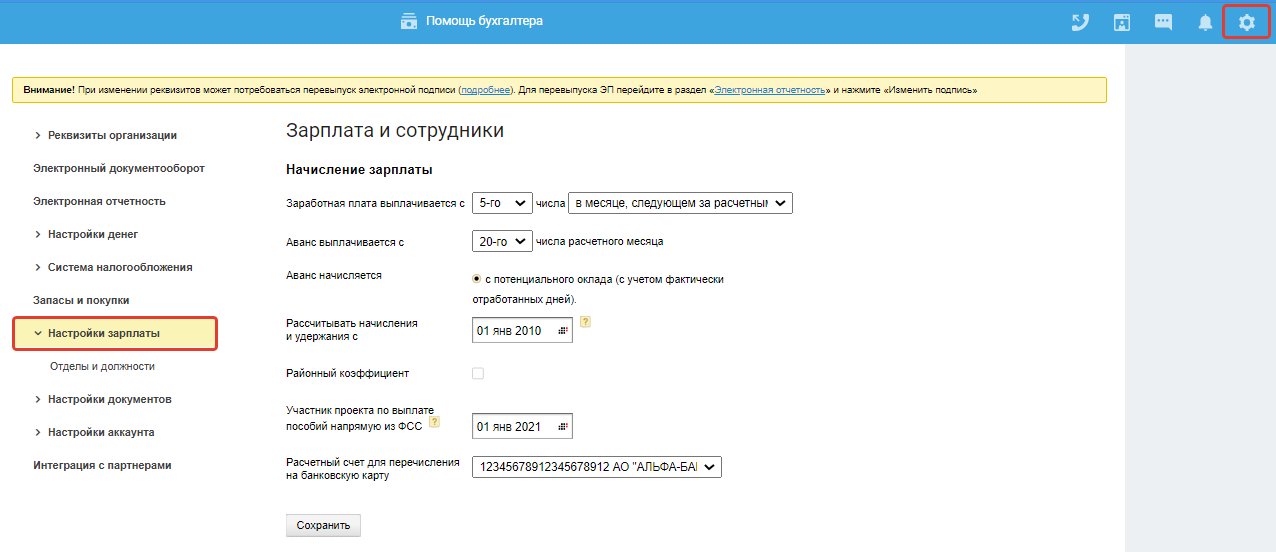Open the salary payment day dropdown '5-го'
This screenshot has width=1276, height=552.
click(502, 203)
